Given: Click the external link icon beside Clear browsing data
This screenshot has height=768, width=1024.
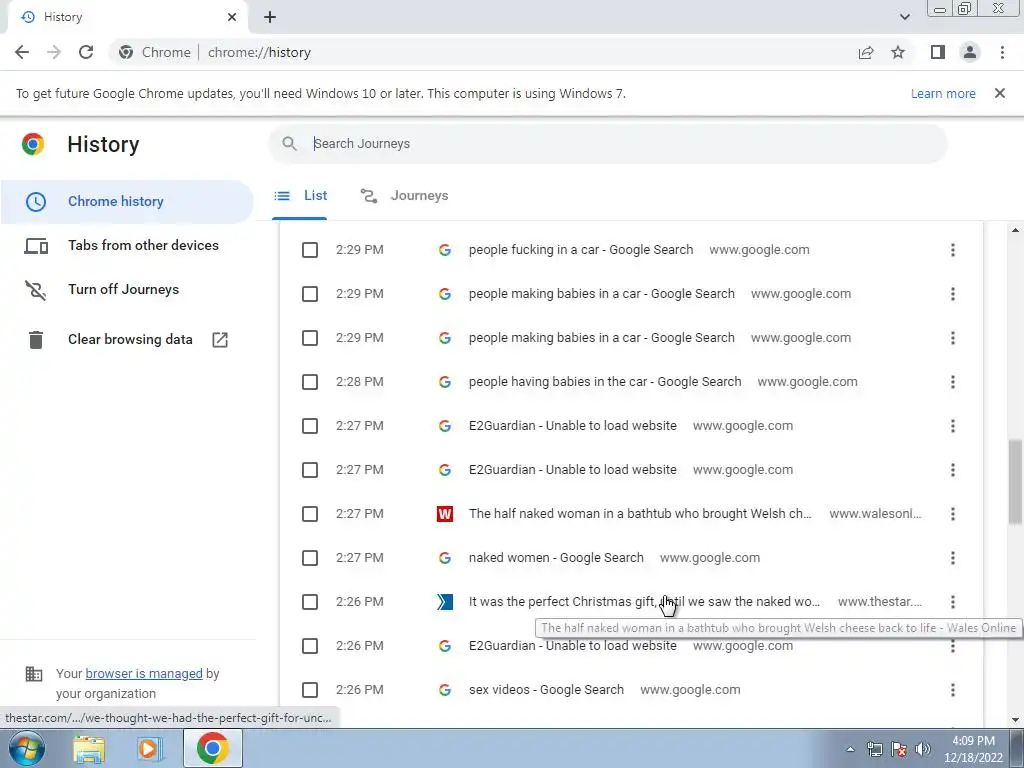Looking at the screenshot, I should pyautogui.click(x=220, y=340).
